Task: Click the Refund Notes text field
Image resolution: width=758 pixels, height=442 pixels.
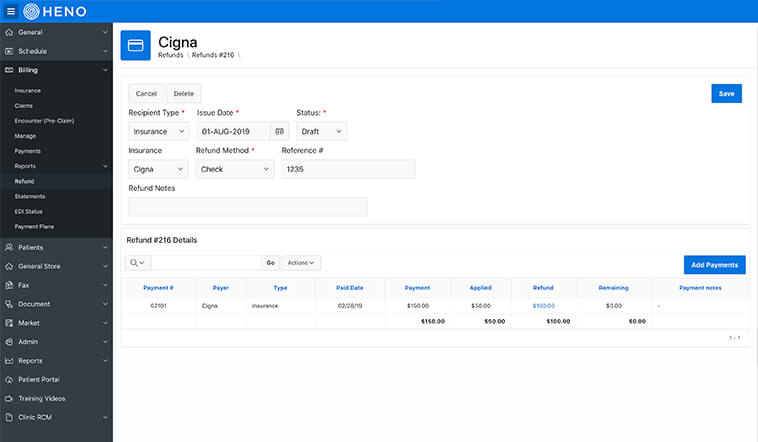Action: tap(248, 207)
